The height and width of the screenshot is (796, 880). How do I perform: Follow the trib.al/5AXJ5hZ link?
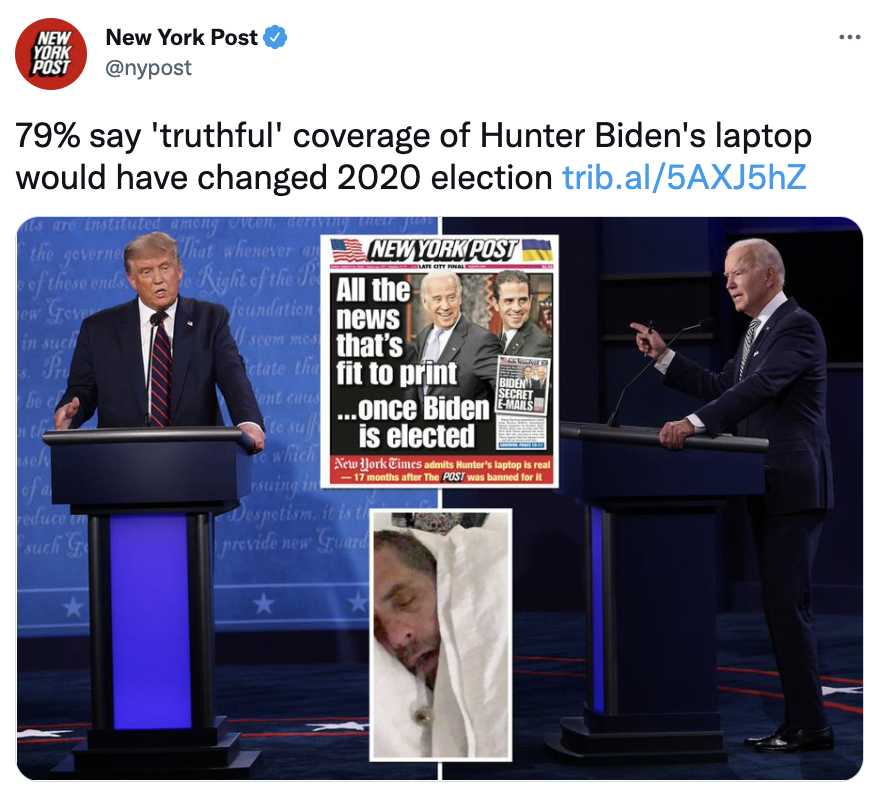pos(684,177)
